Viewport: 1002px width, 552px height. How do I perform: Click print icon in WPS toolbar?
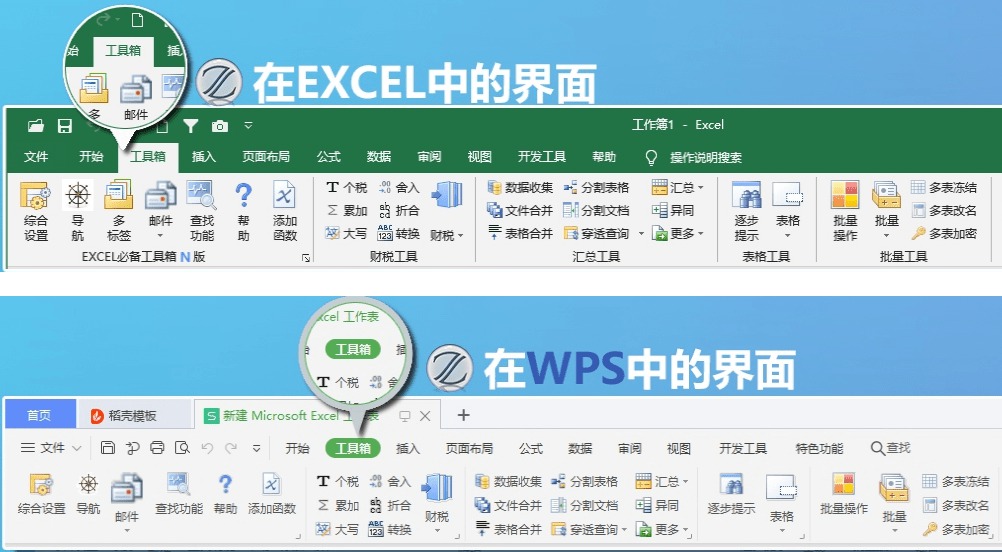[157, 448]
